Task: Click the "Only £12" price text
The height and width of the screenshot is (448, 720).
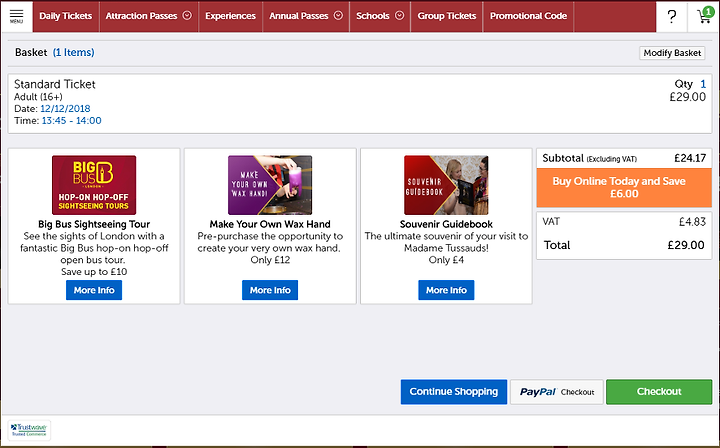Action: pyautogui.click(x=270, y=260)
